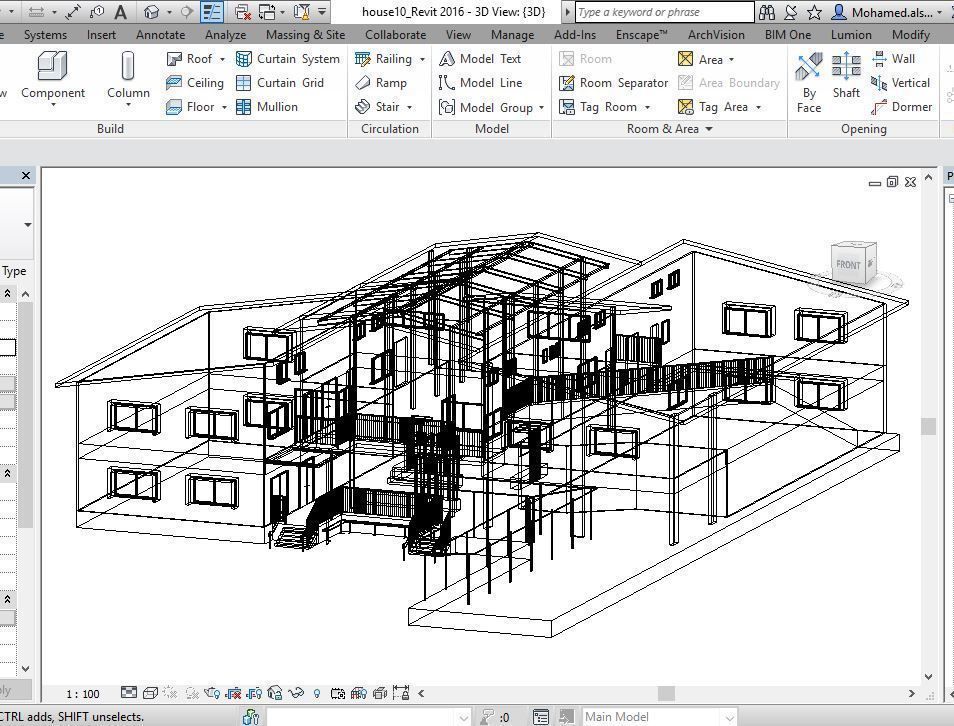This screenshot has height=726, width=954.
Task: Expand the Roof dropdown arrow
Action: [222, 59]
